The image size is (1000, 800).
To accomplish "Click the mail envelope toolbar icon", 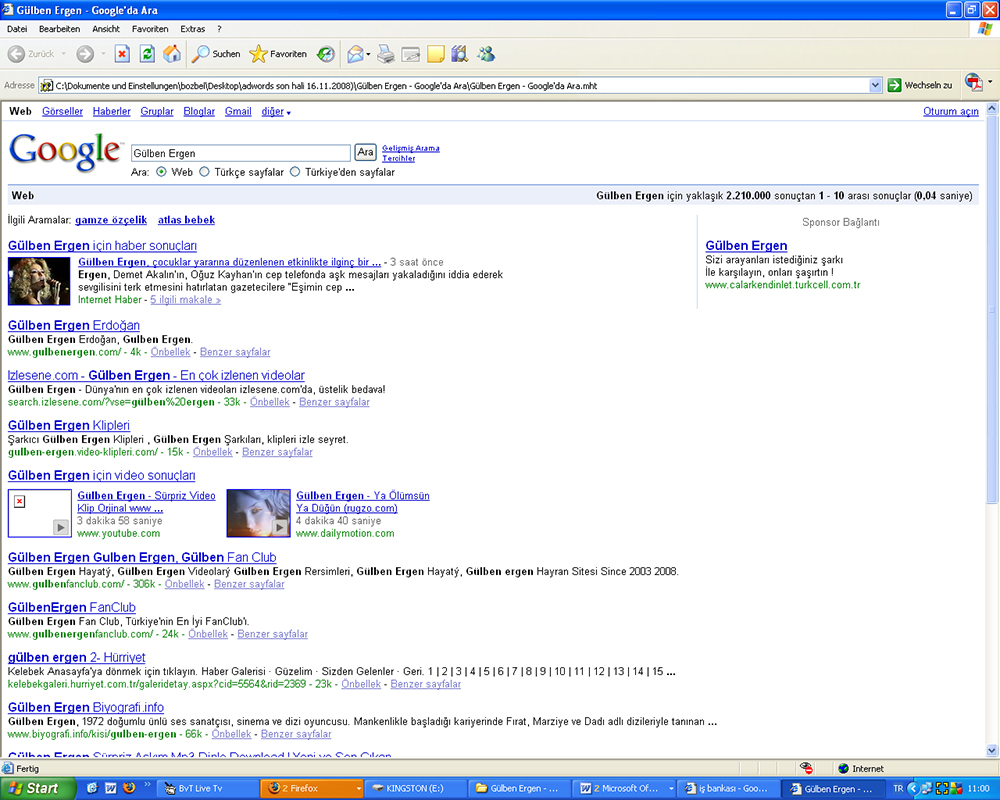I will 355,54.
